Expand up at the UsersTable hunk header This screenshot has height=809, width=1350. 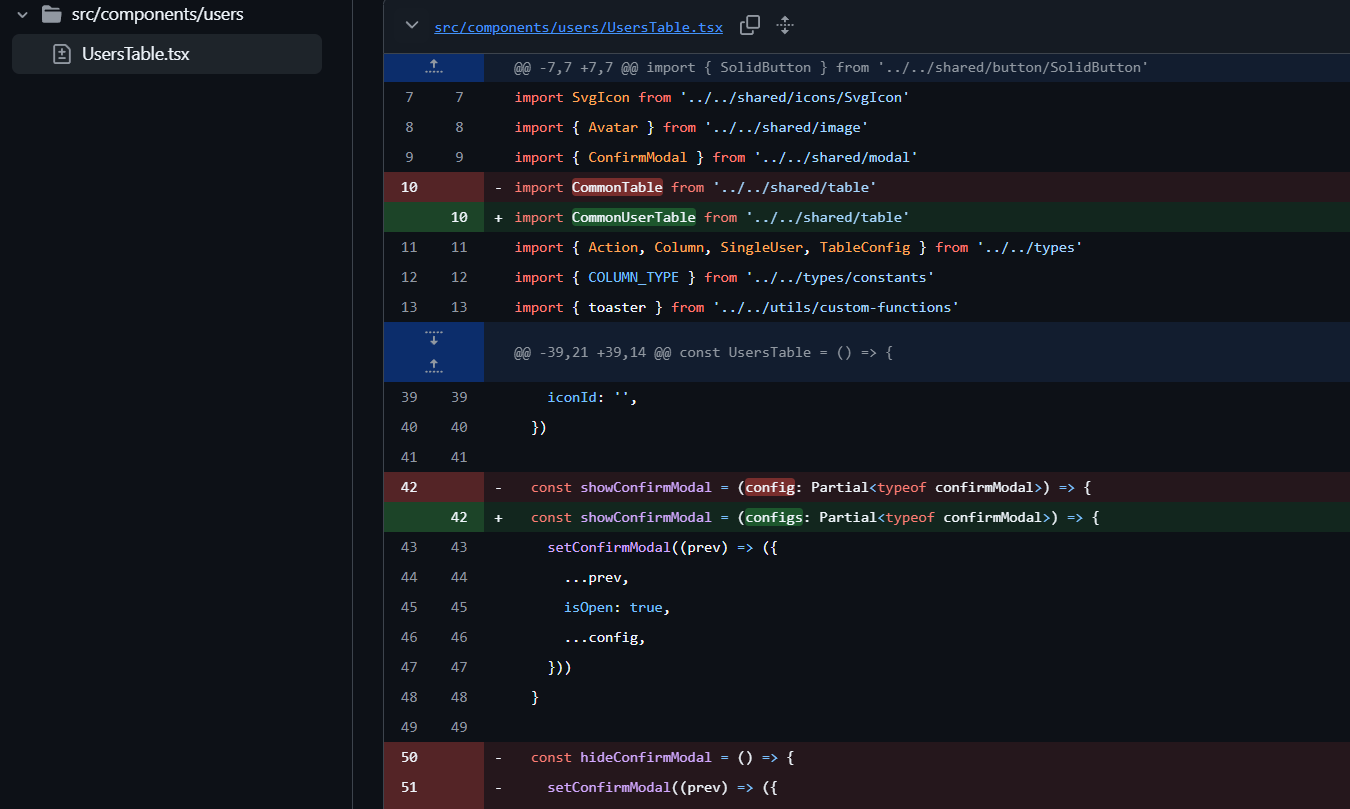point(433,366)
